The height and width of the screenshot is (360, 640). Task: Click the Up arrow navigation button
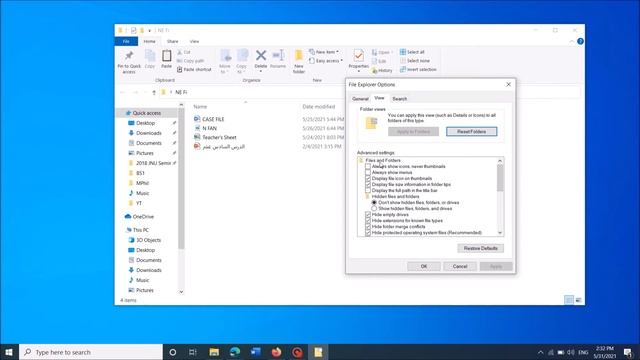154,93
